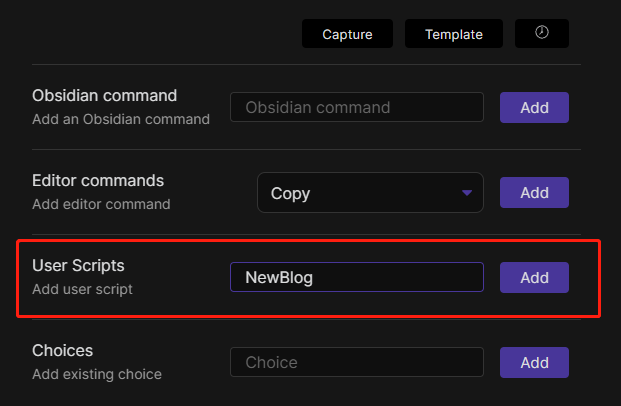
Task: Focus the Obsidian command input field
Action: pos(357,107)
